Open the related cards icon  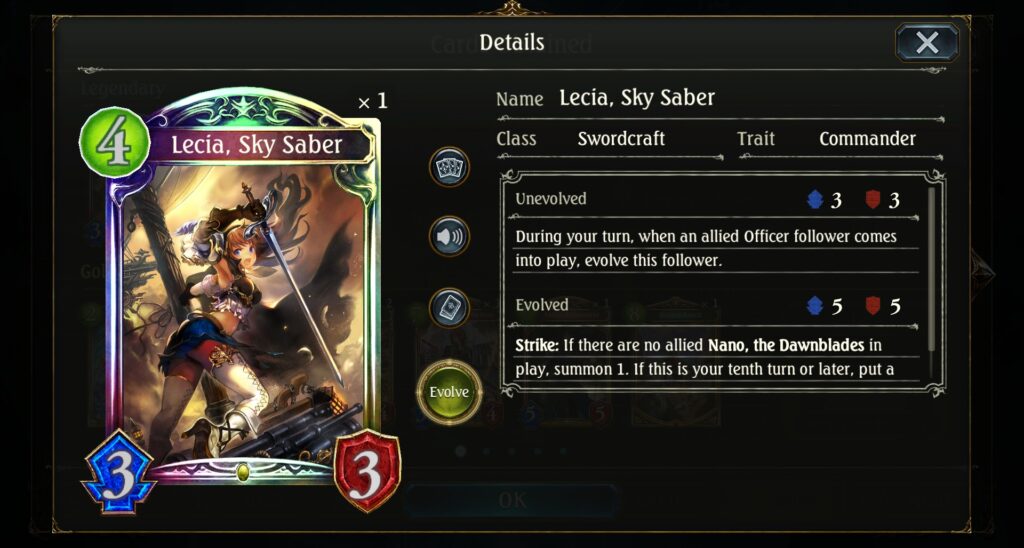449,166
